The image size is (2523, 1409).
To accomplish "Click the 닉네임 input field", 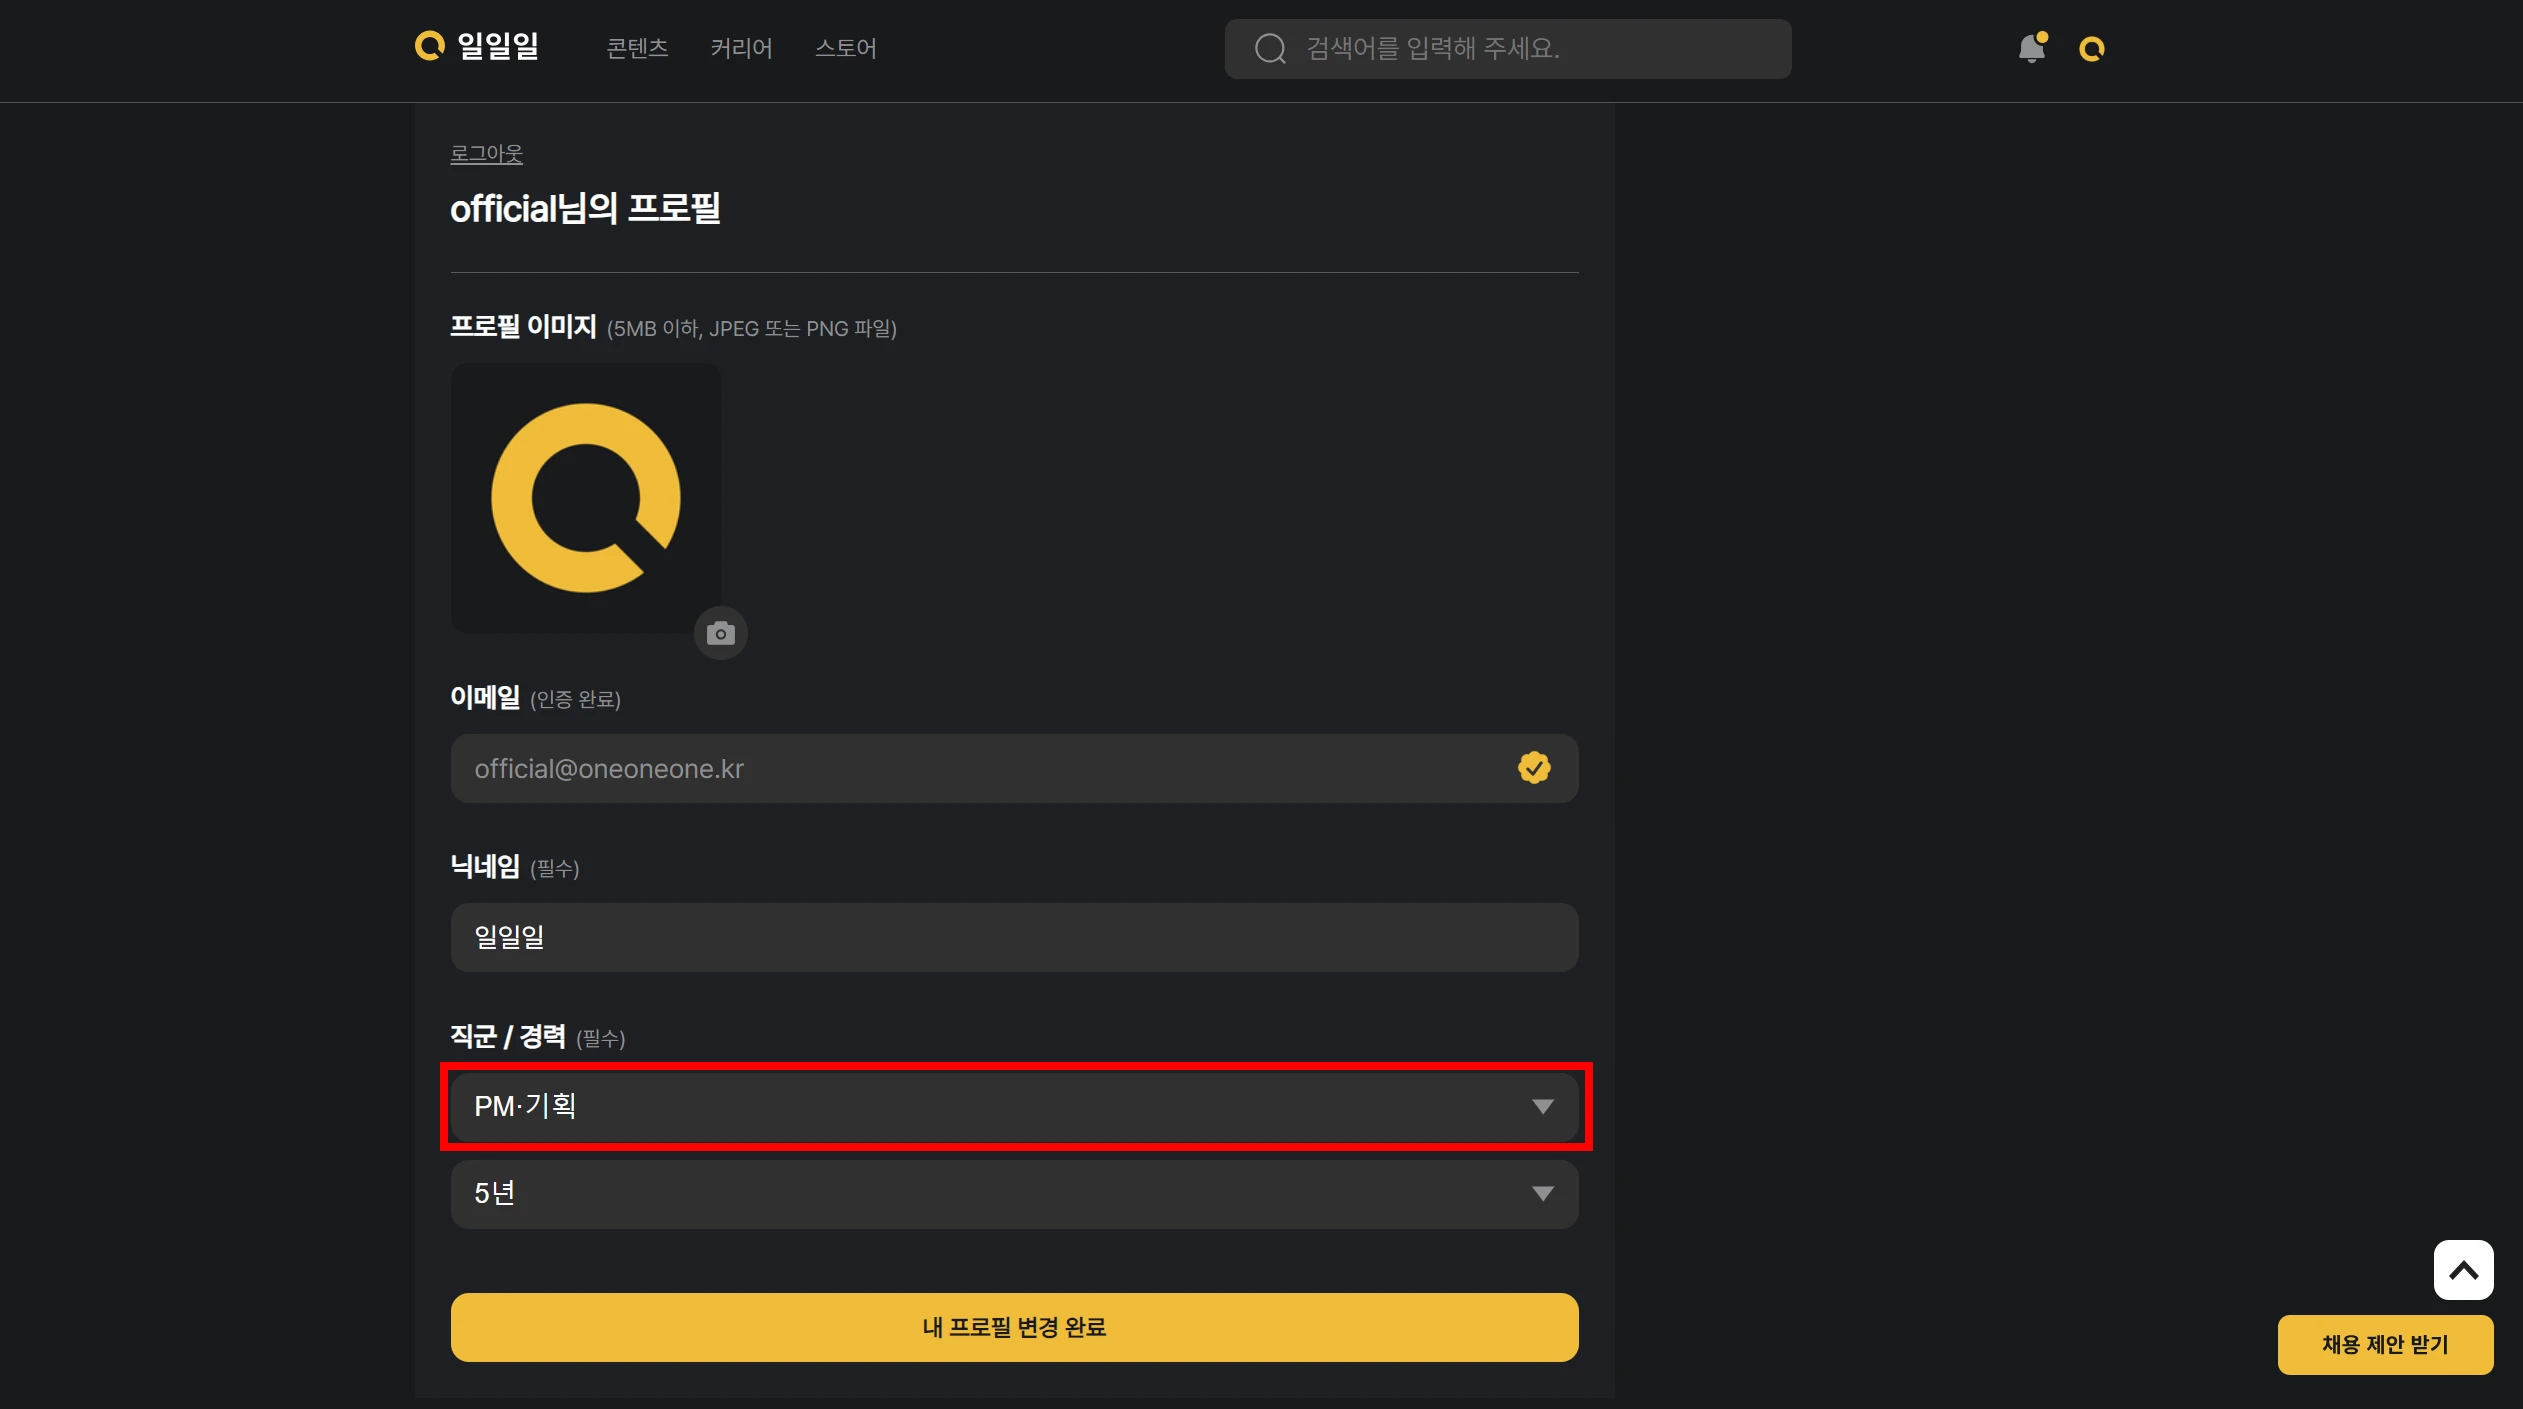I will click(x=1014, y=937).
